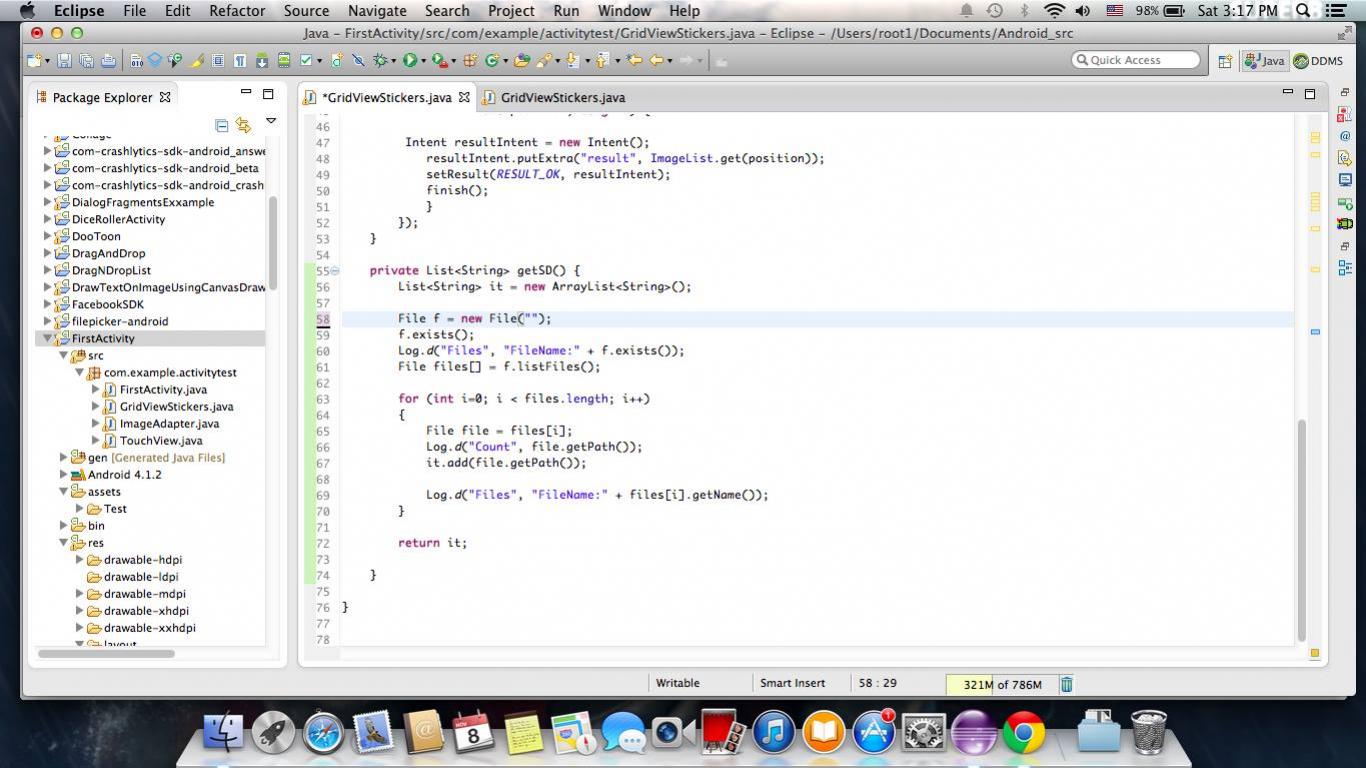Viewport: 1366px width, 768px height.
Task: Maximize the editor area
Action: (1310, 93)
